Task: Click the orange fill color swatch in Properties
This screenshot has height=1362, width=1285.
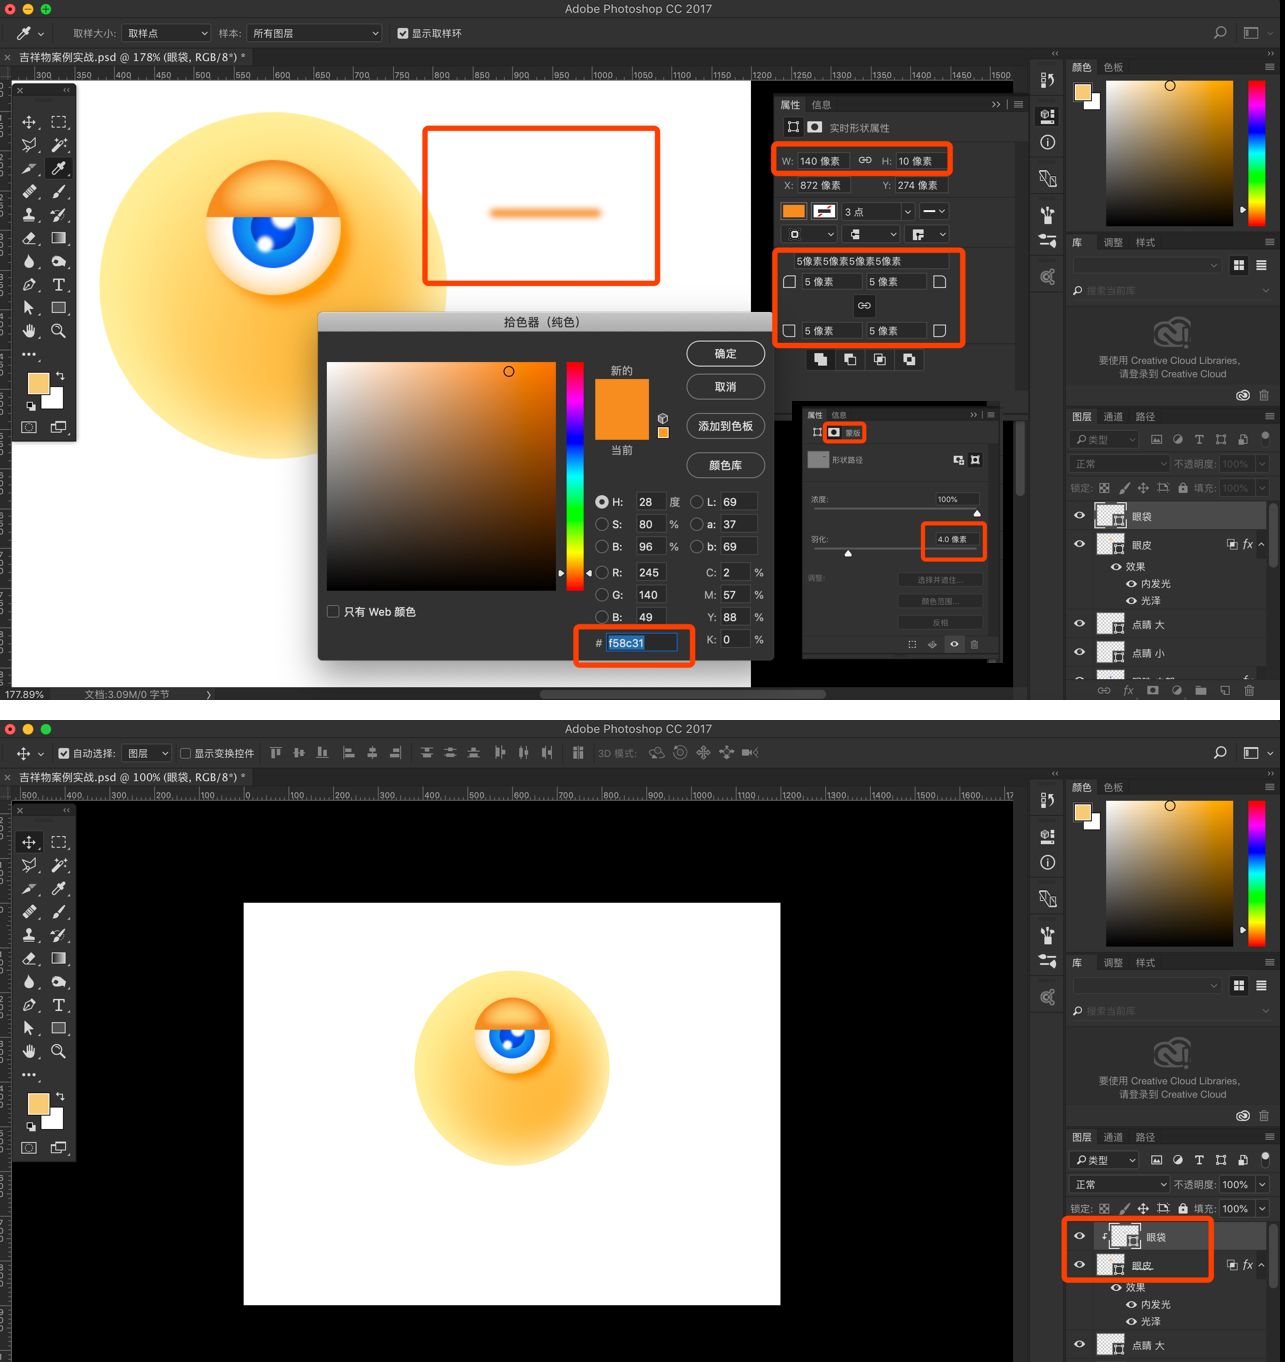Action: pyautogui.click(x=793, y=211)
